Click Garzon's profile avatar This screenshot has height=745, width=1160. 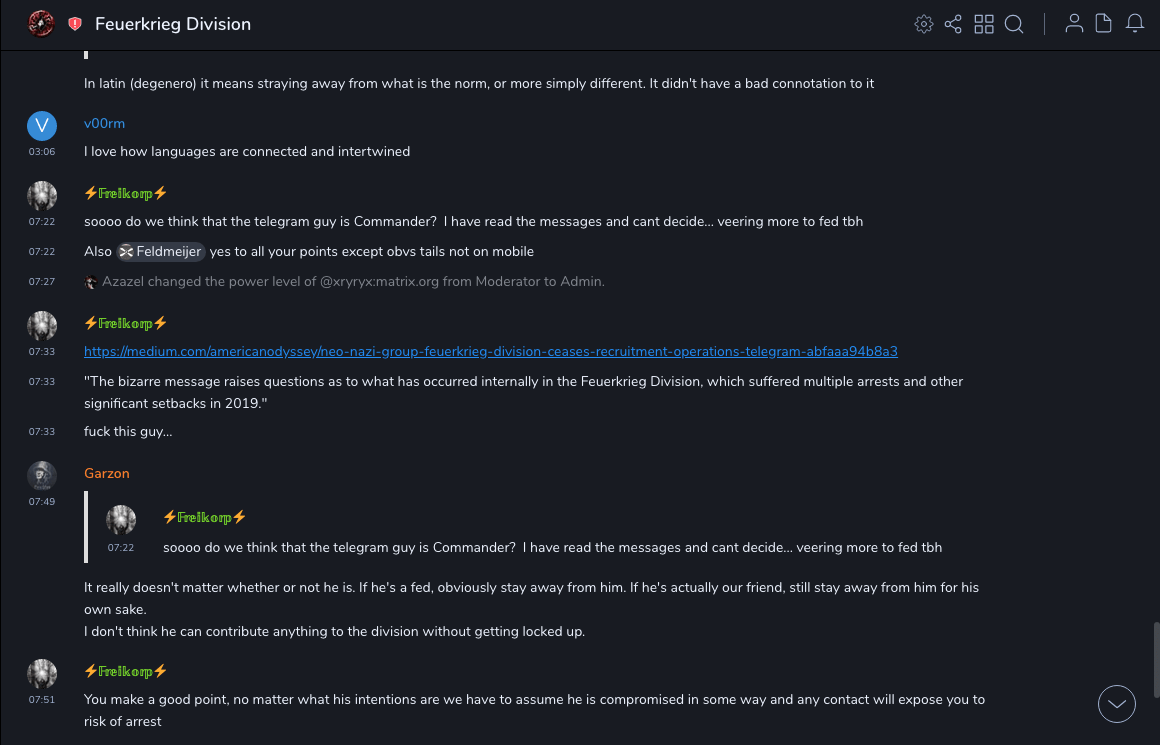tap(41, 475)
